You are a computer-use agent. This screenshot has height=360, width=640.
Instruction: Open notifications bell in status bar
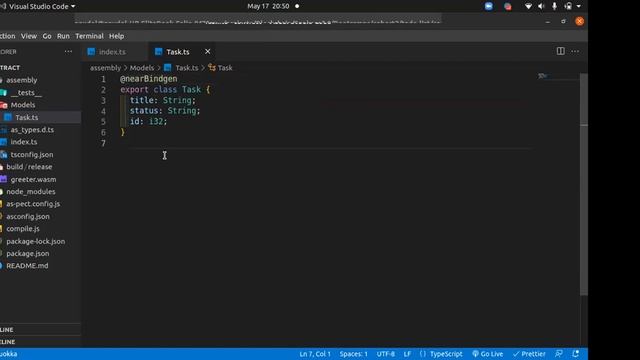coord(576,354)
